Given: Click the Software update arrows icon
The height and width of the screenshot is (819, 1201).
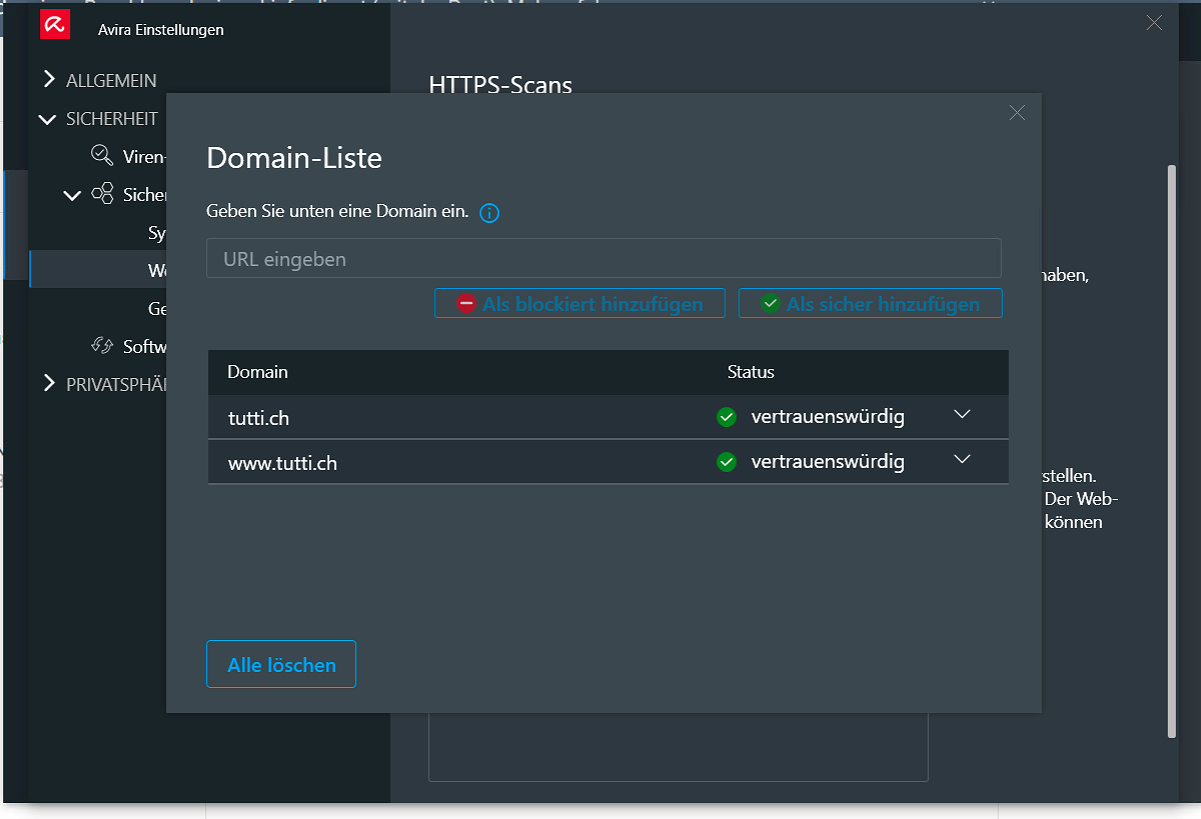Looking at the screenshot, I should point(102,346).
